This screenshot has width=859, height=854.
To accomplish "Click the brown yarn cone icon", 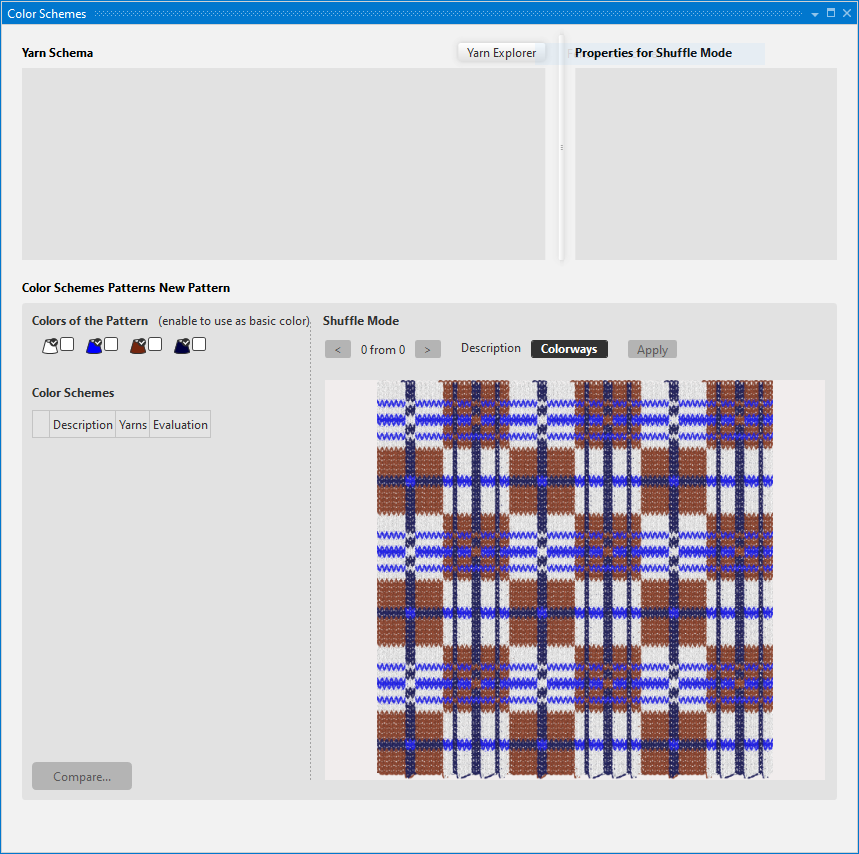I will [x=138, y=346].
